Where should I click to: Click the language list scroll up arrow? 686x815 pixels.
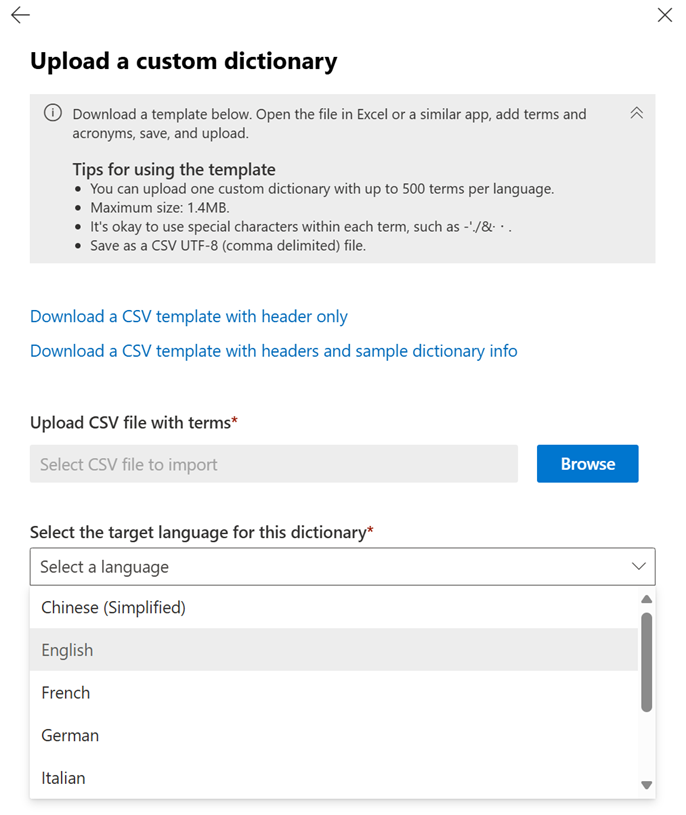click(x=646, y=599)
